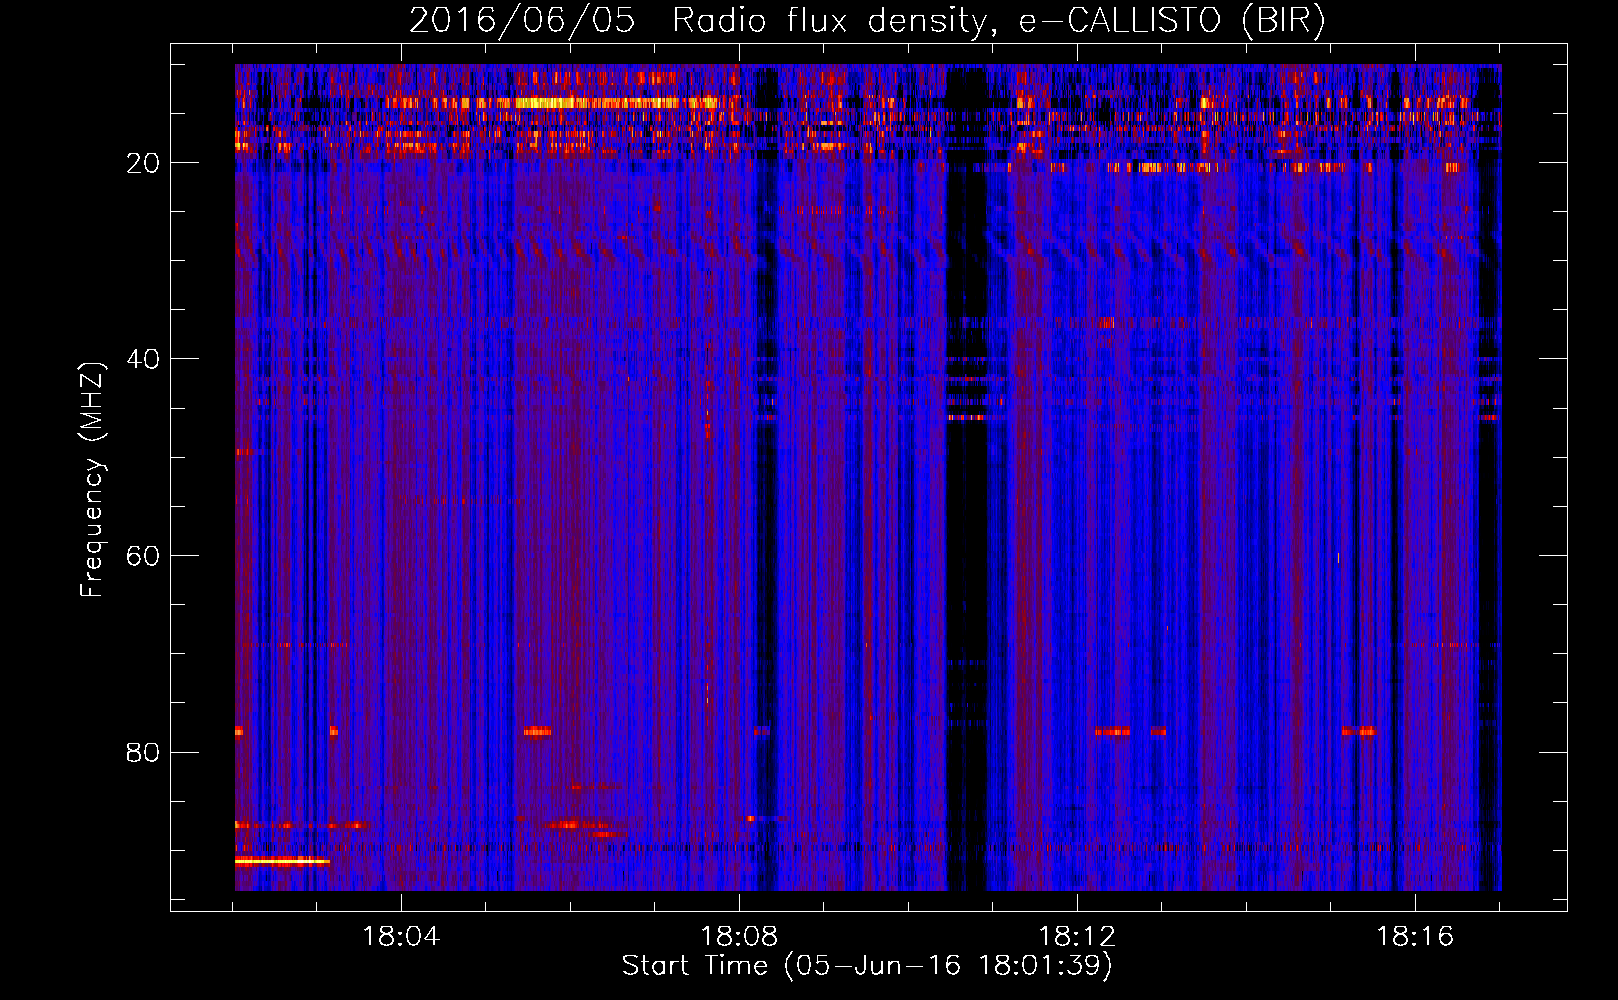This screenshot has width=1618, height=1000.
Task: Click the "18:04" time tick label
Action: pyautogui.click(x=401, y=936)
